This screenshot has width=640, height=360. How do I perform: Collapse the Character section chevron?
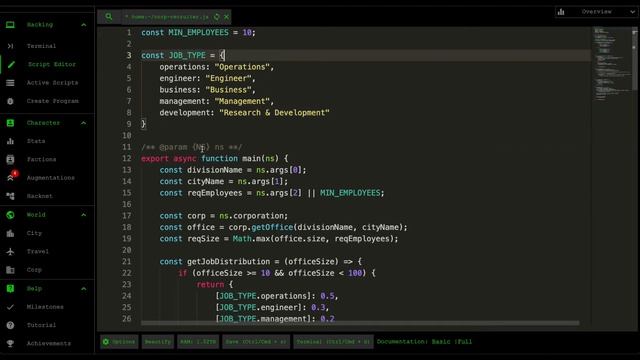click(84, 123)
